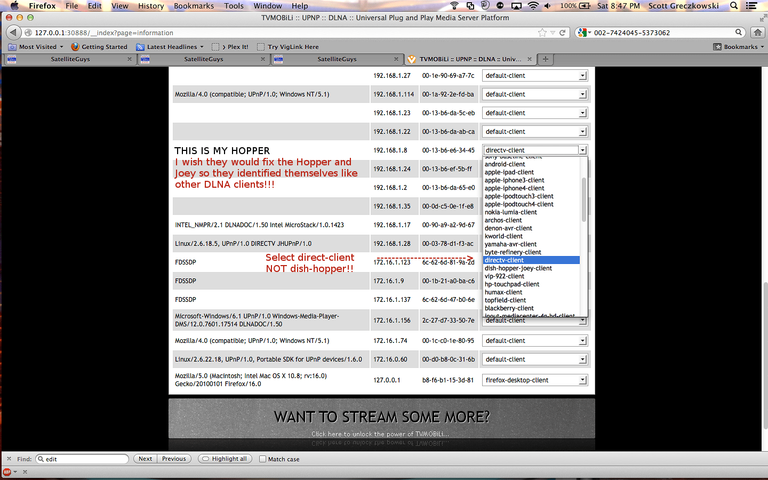Pick yamaha-avr-client from the dropdown list
The height and width of the screenshot is (480, 768).
(510, 244)
